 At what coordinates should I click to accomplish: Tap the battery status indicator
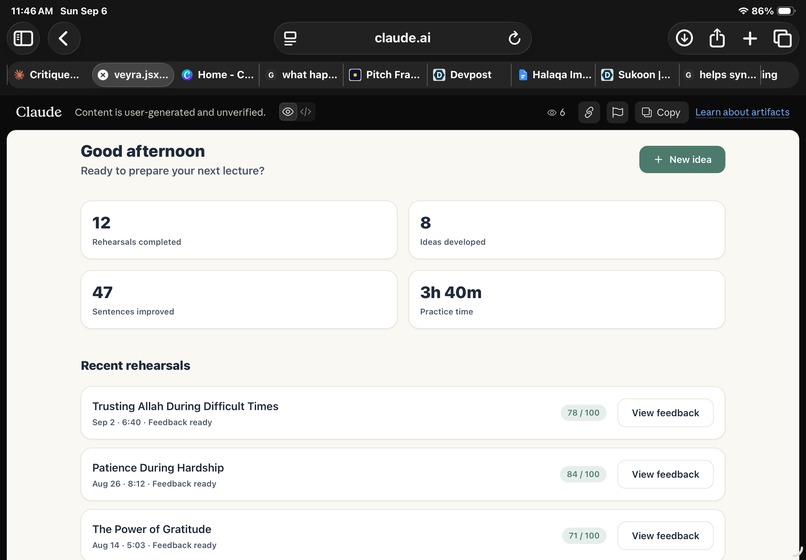(x=786, y=11)
